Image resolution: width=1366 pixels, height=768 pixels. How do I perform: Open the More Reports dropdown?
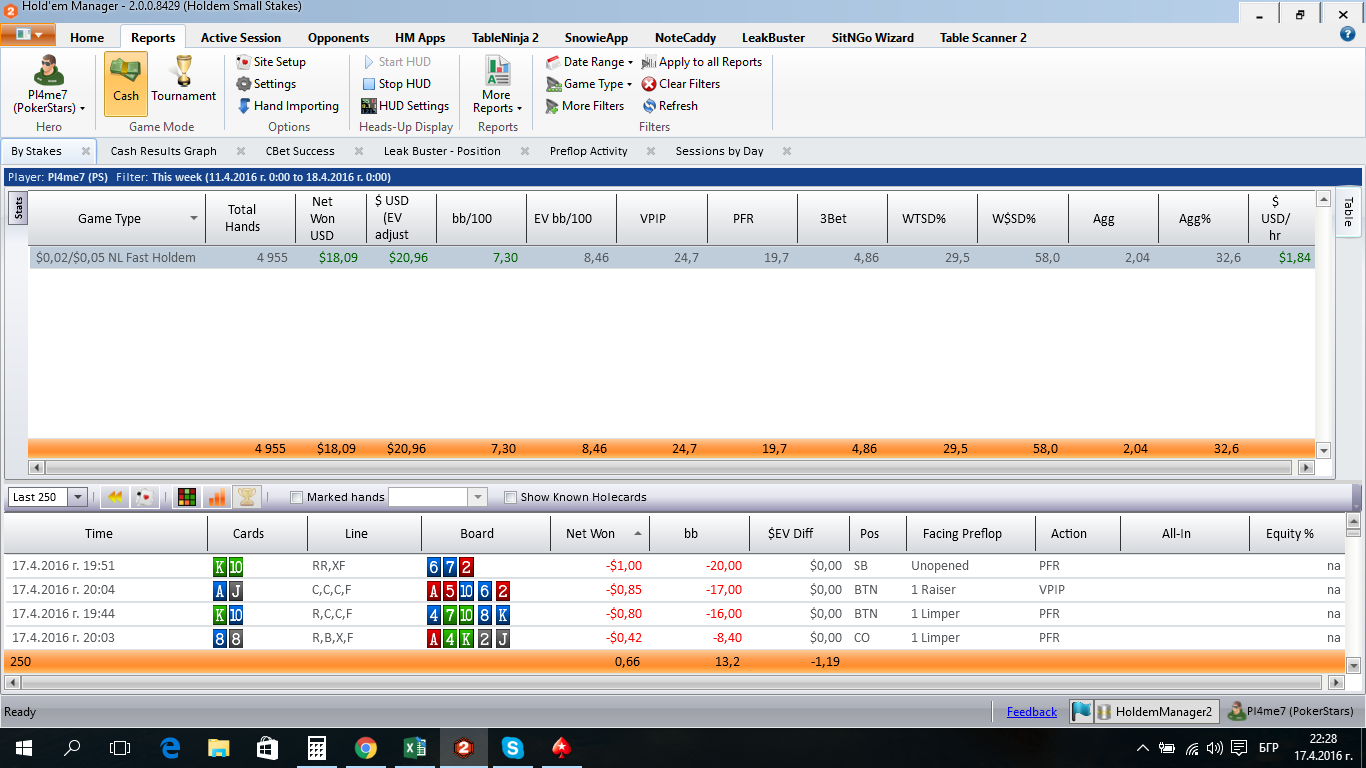pyautogui.click(x=497, y=85)
